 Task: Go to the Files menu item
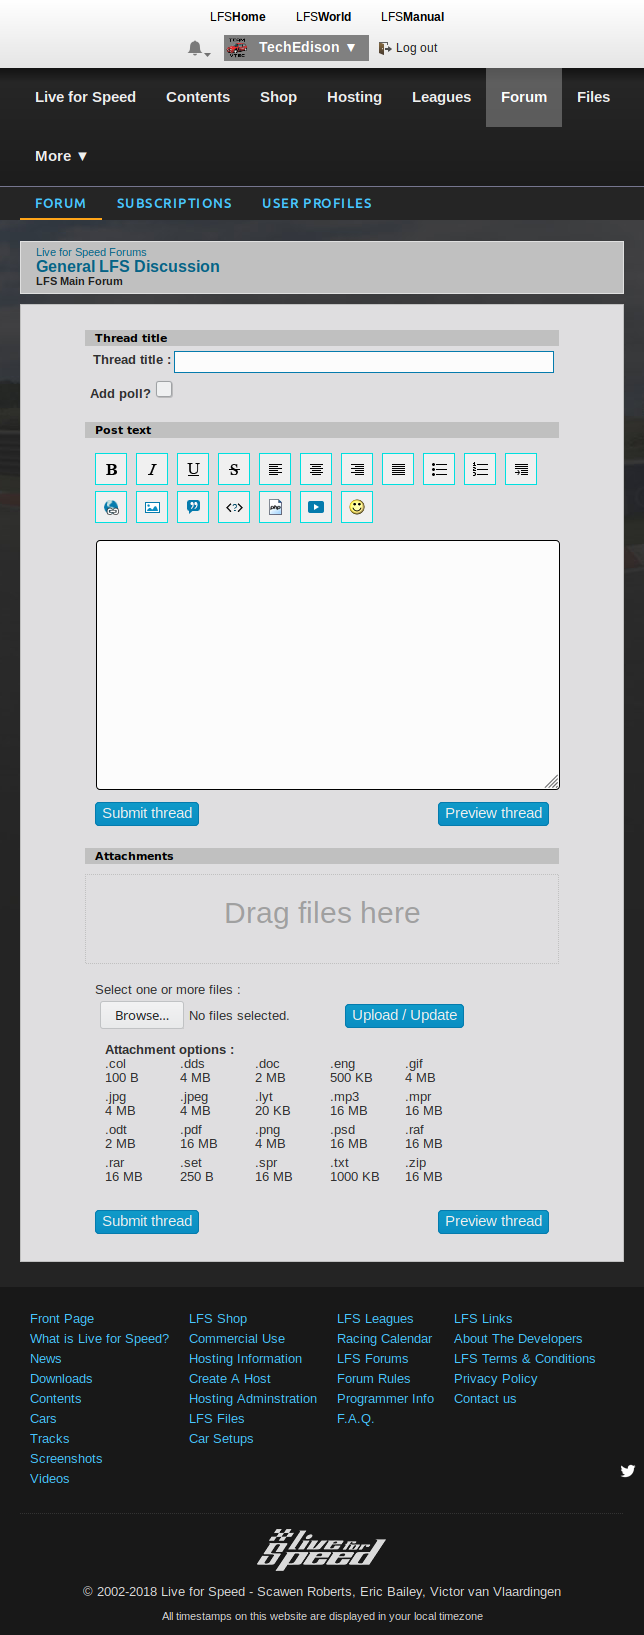(593, 97)
